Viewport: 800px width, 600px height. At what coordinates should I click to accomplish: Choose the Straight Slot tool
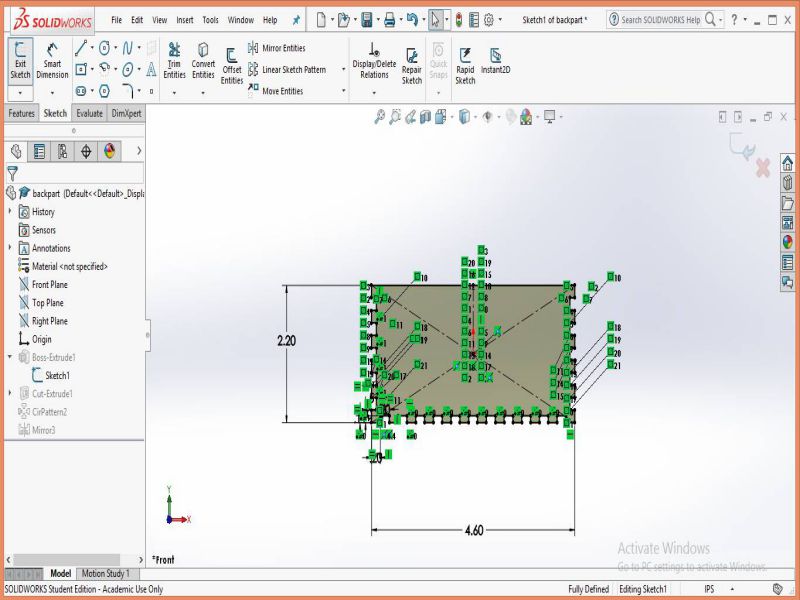pyautogui.click(x=81, y=91)
